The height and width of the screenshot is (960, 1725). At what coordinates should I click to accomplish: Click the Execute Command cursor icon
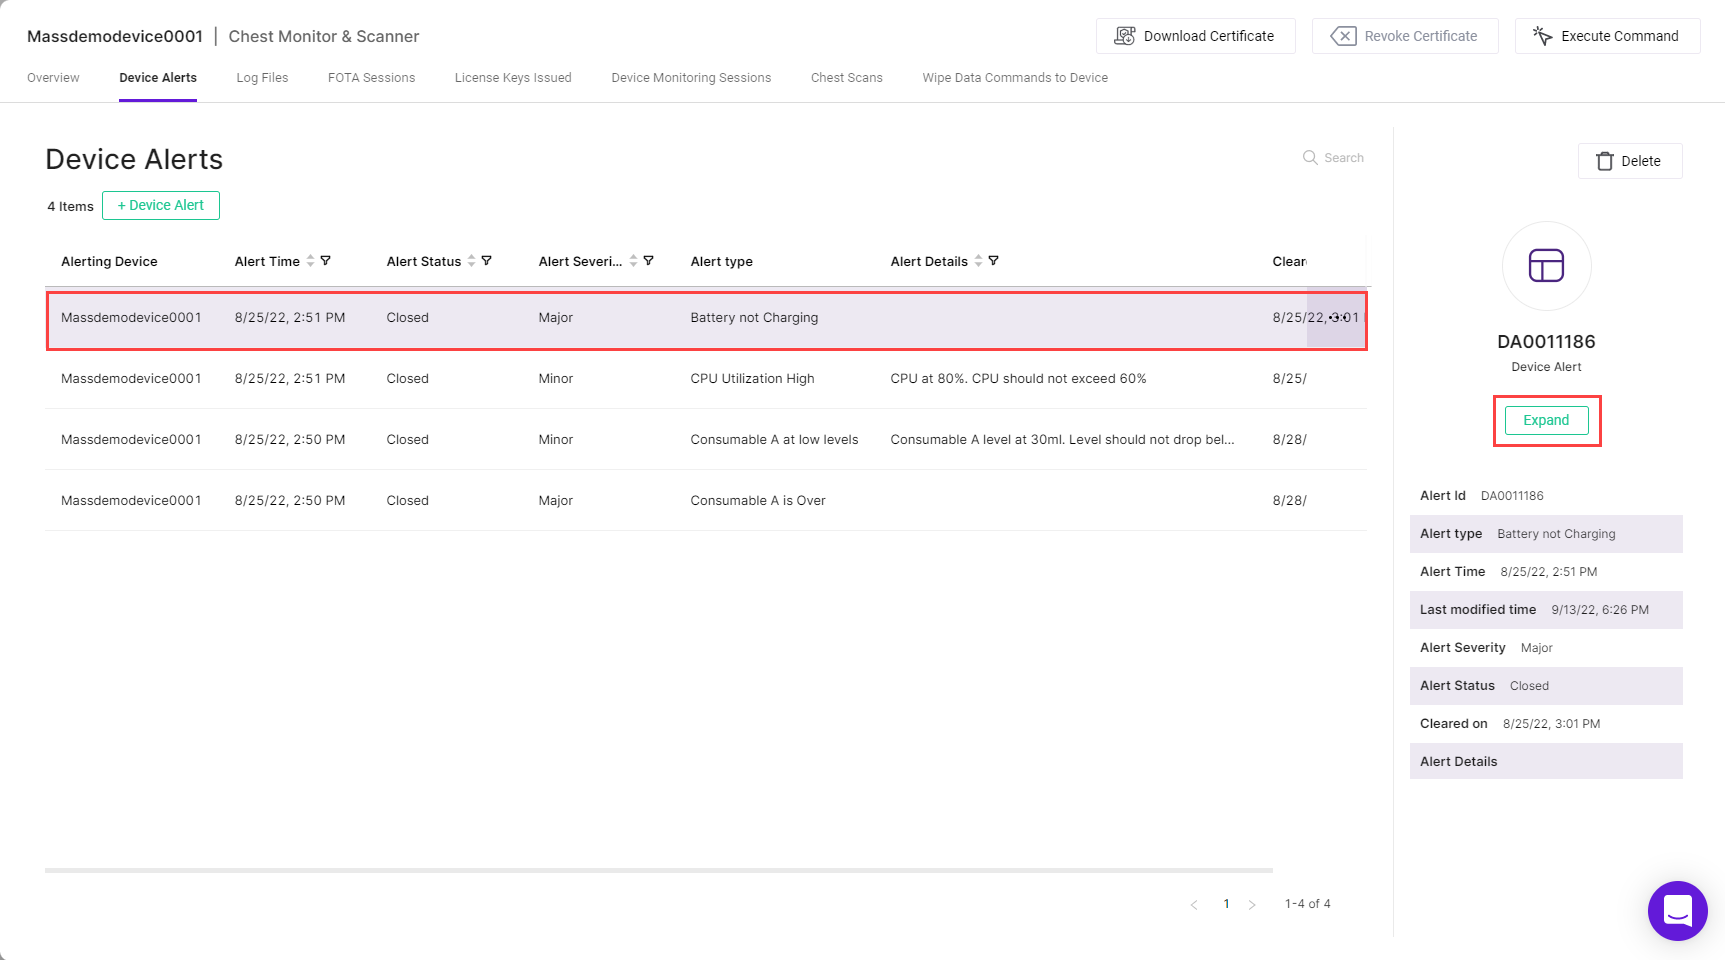point(1543,36)
